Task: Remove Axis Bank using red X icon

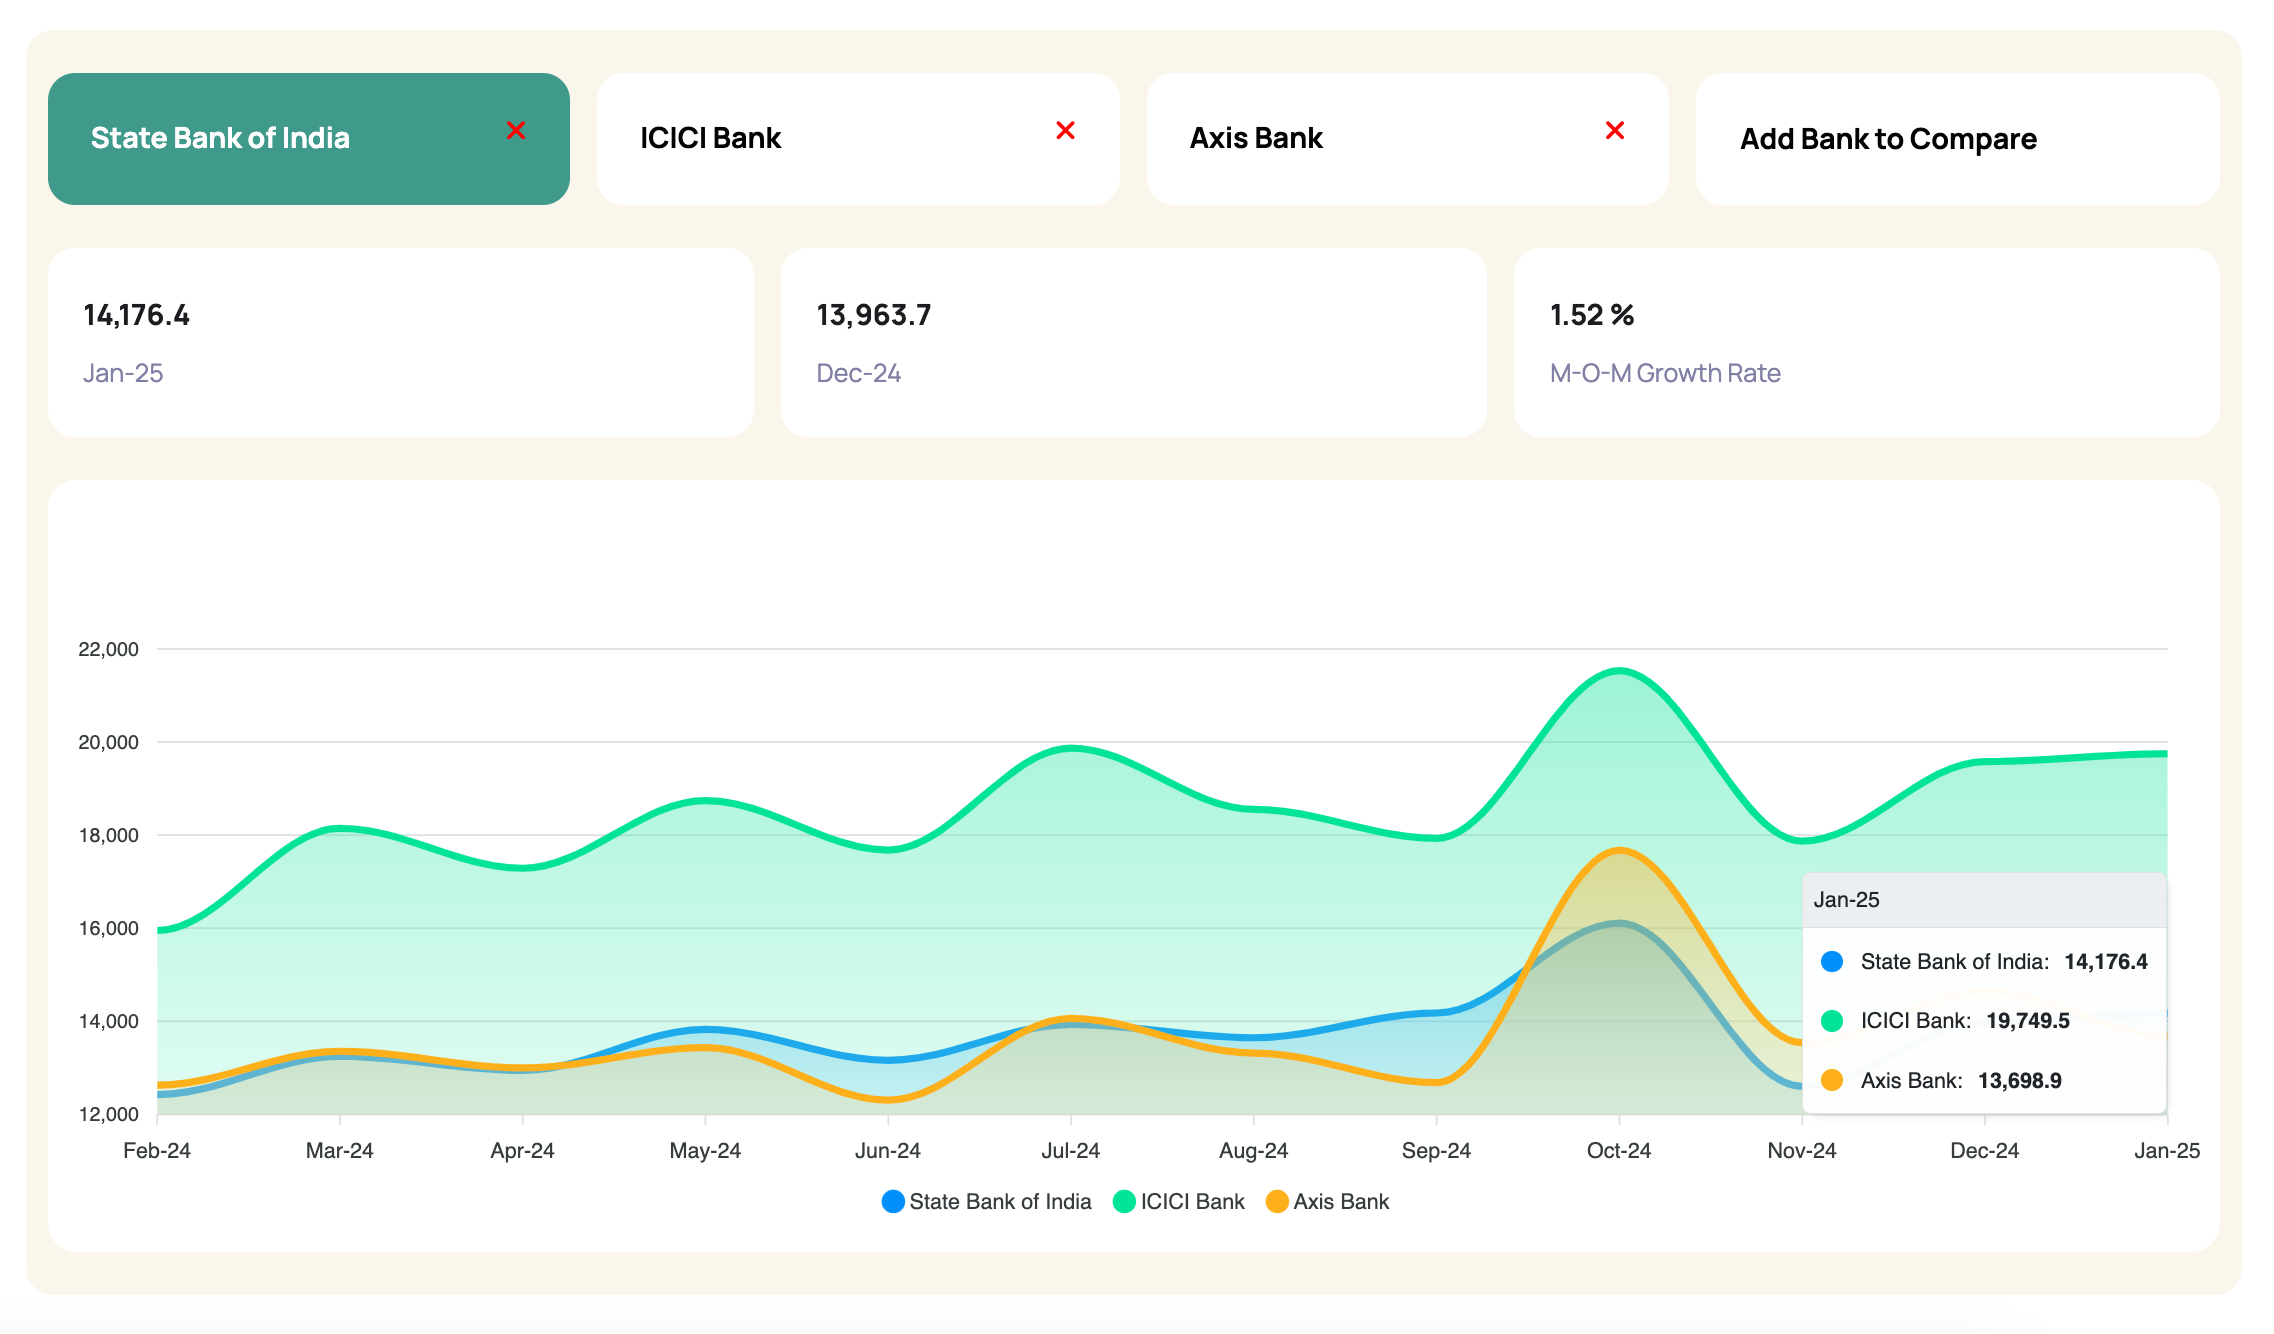Action: click(1614, 131)
